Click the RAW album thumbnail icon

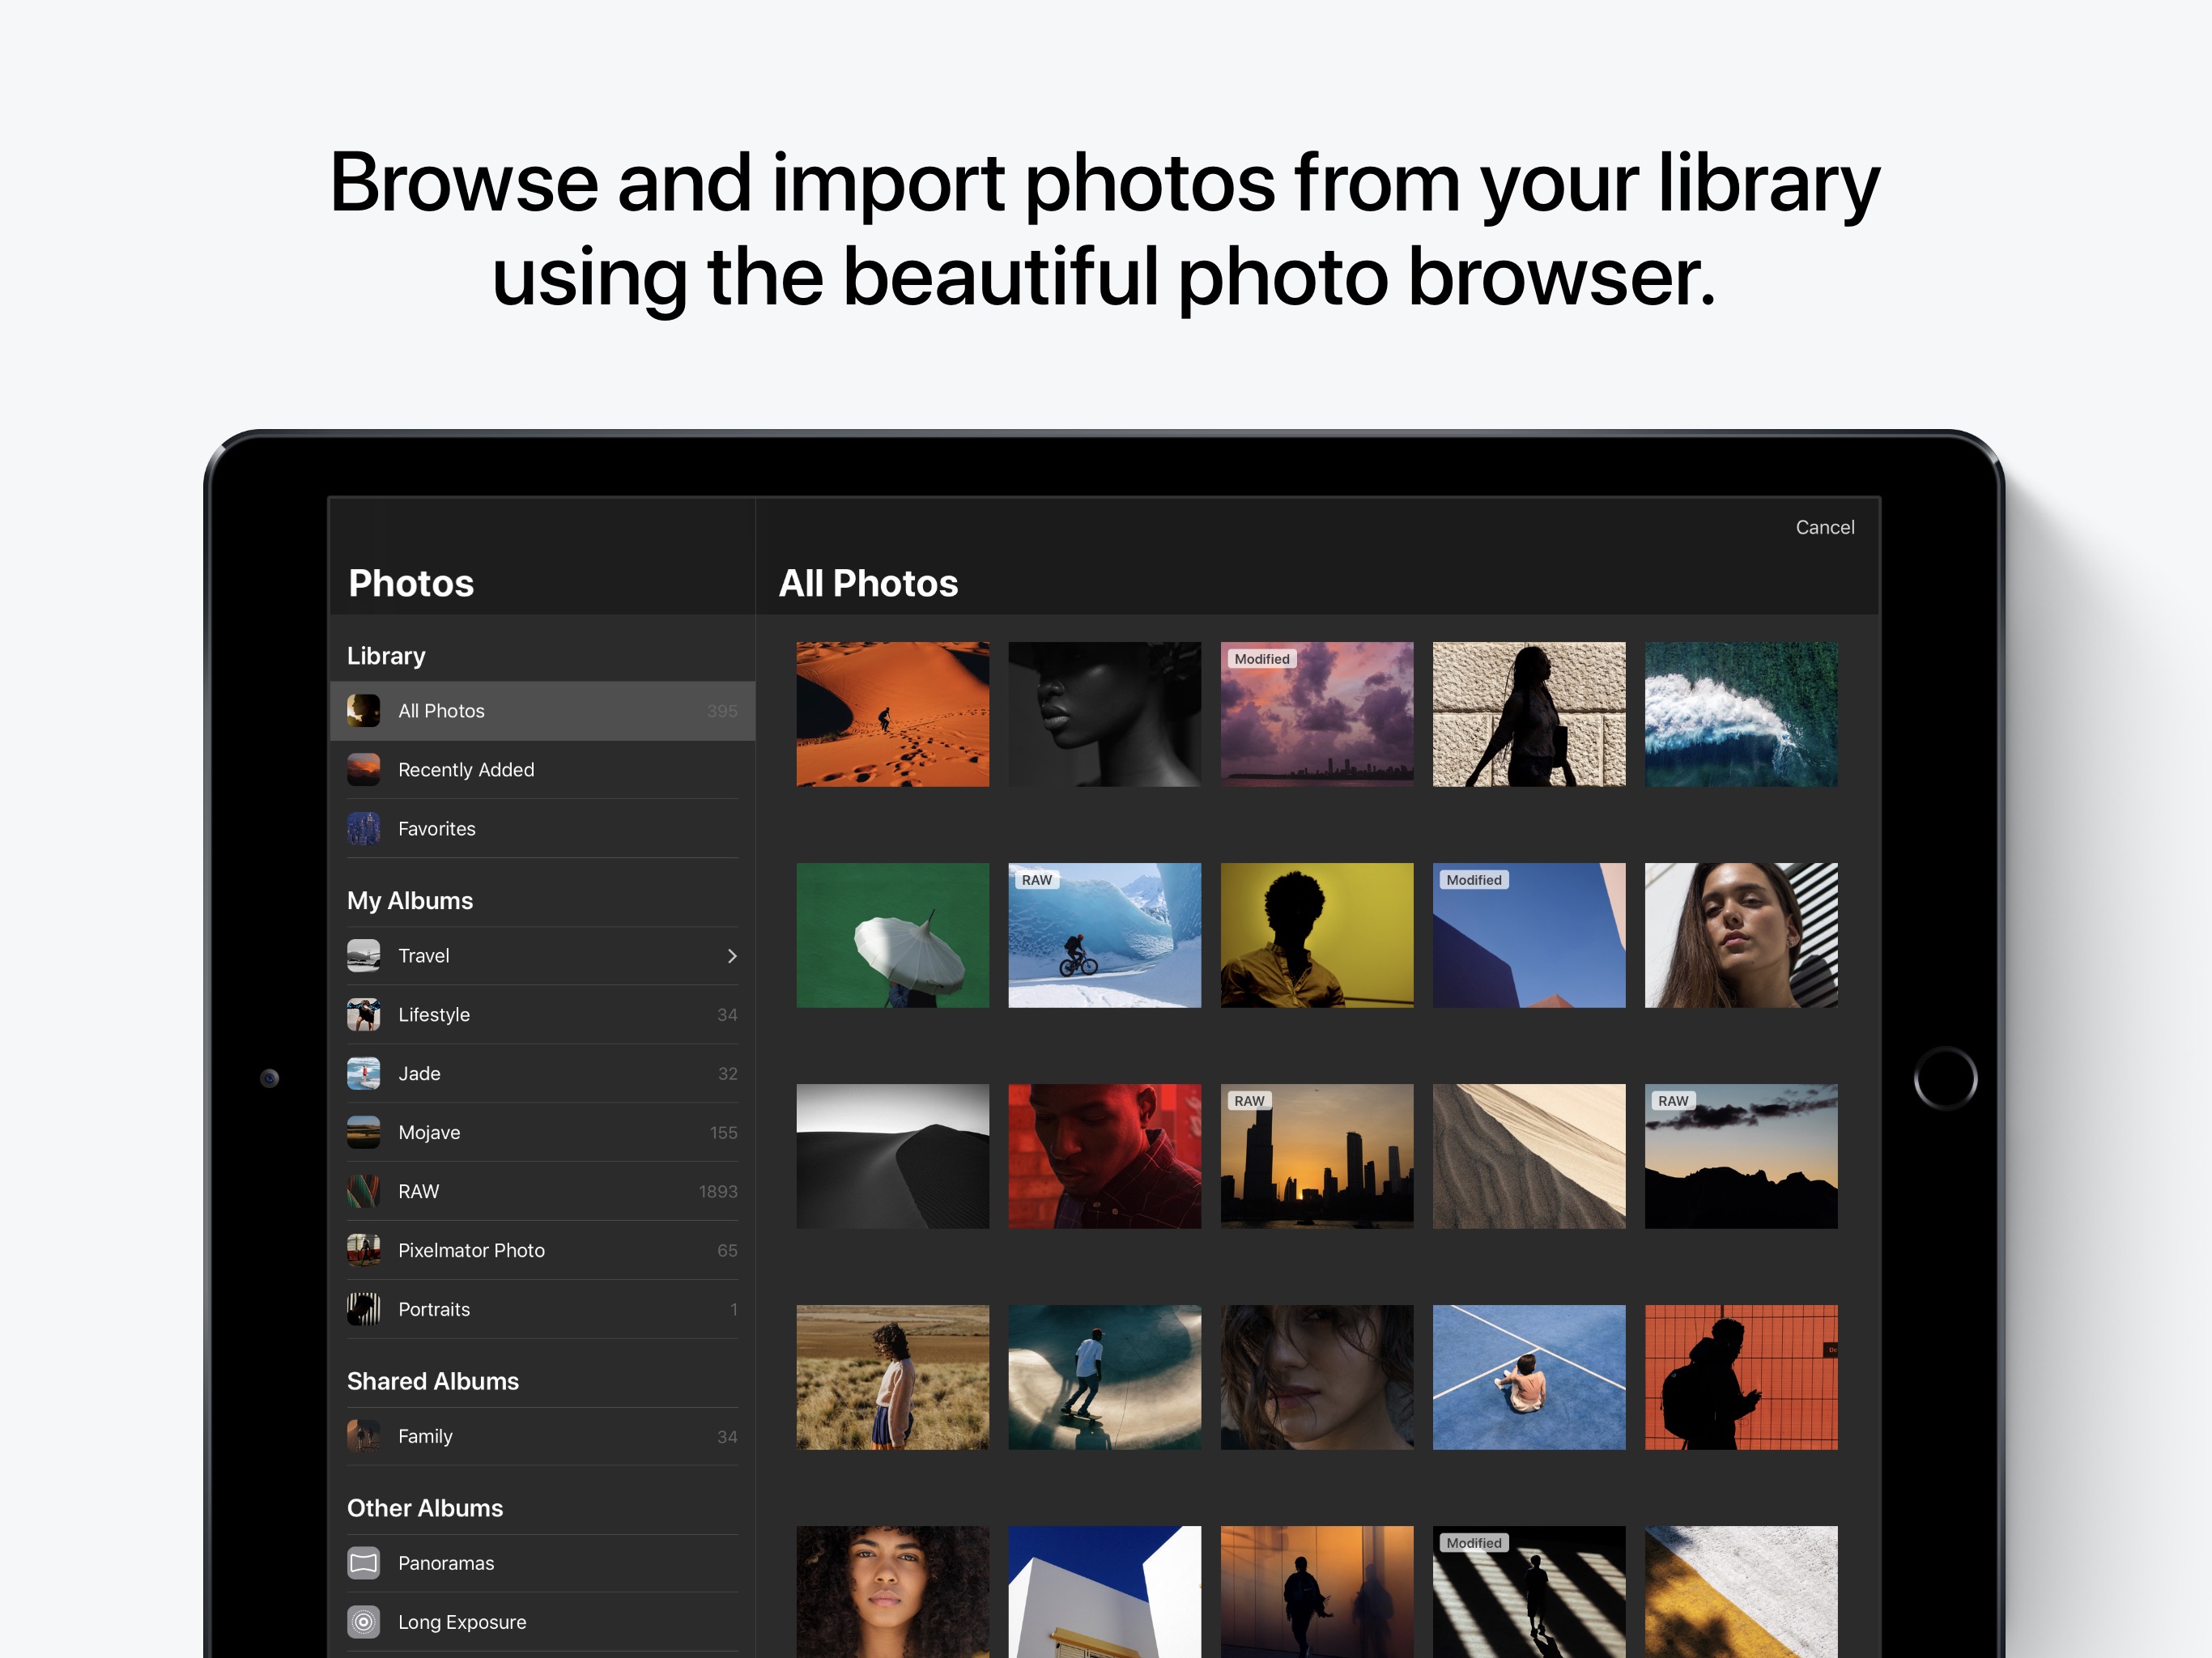363,1192
